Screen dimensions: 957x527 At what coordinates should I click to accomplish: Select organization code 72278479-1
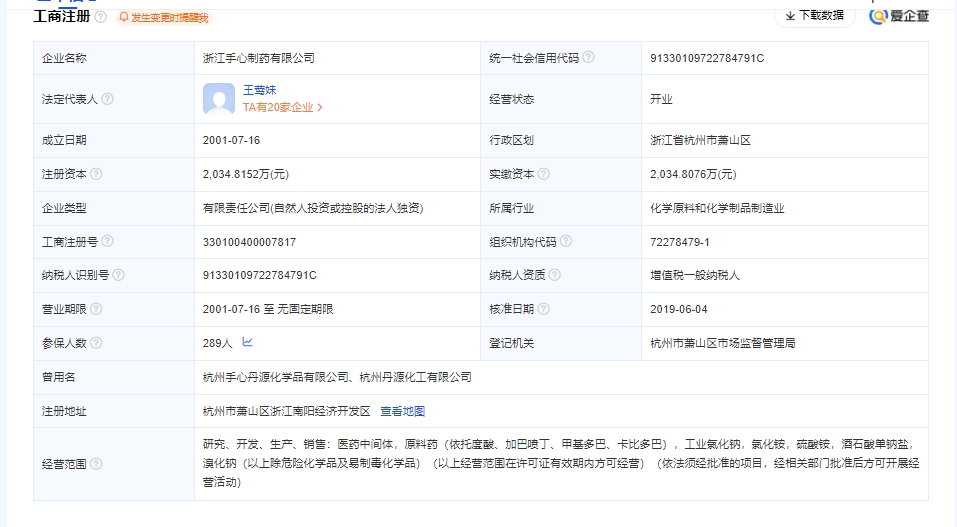679,242
